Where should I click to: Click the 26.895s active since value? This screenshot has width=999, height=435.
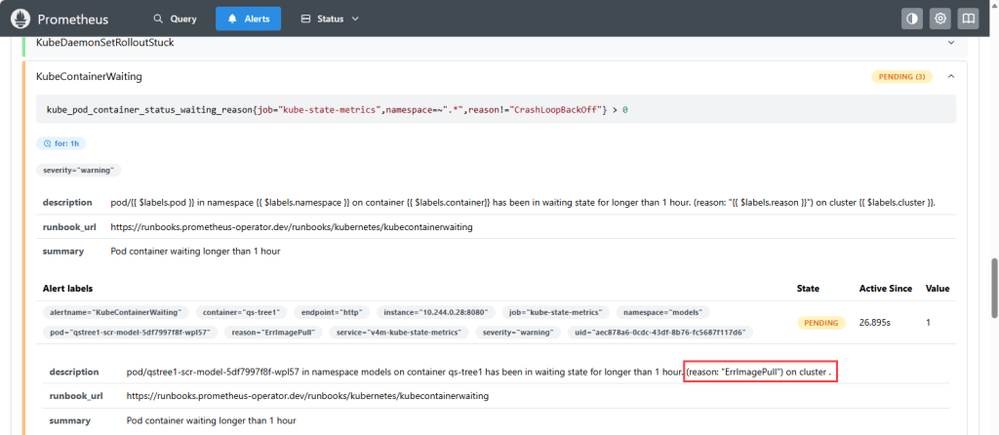pyautogui.click(x=875, y=322)
